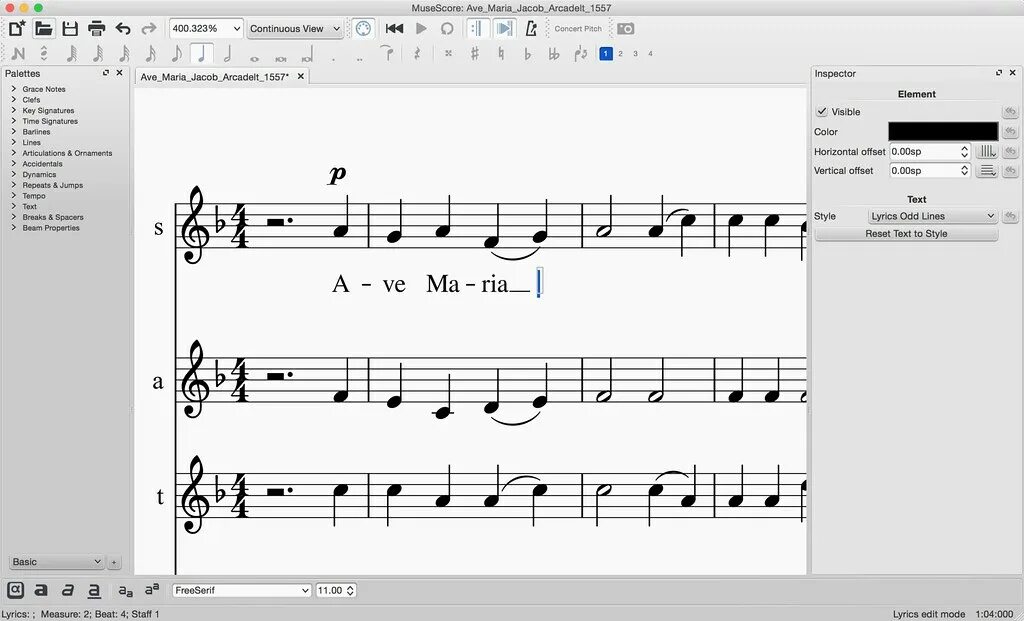Open a score using the folder icon
Image resolution: width=1024 pixels, height=621 pixels.
44,28
